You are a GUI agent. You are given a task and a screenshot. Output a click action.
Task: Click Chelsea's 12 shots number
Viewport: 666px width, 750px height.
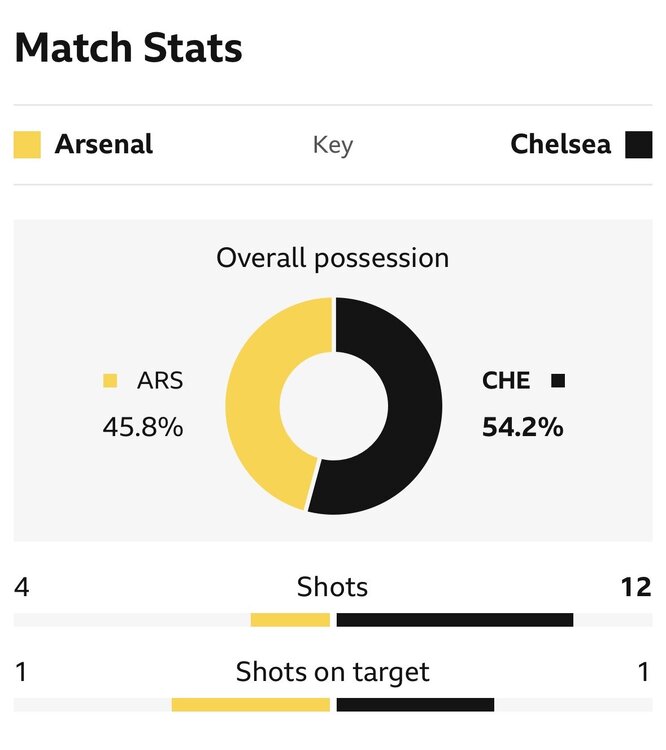[x=636, y=587]
